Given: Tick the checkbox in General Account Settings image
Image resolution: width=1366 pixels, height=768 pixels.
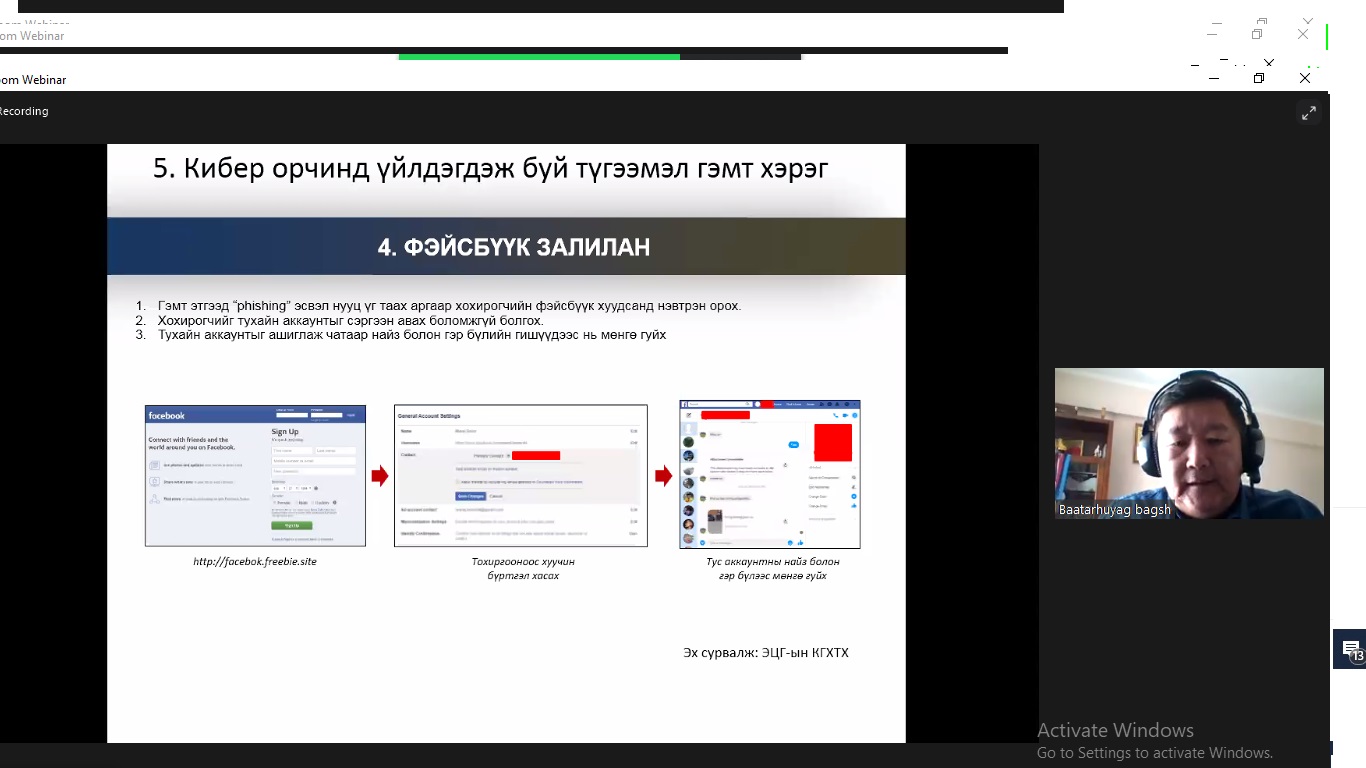Looking at the screenshot, I should pyautogui.click(x=459, y=481).
